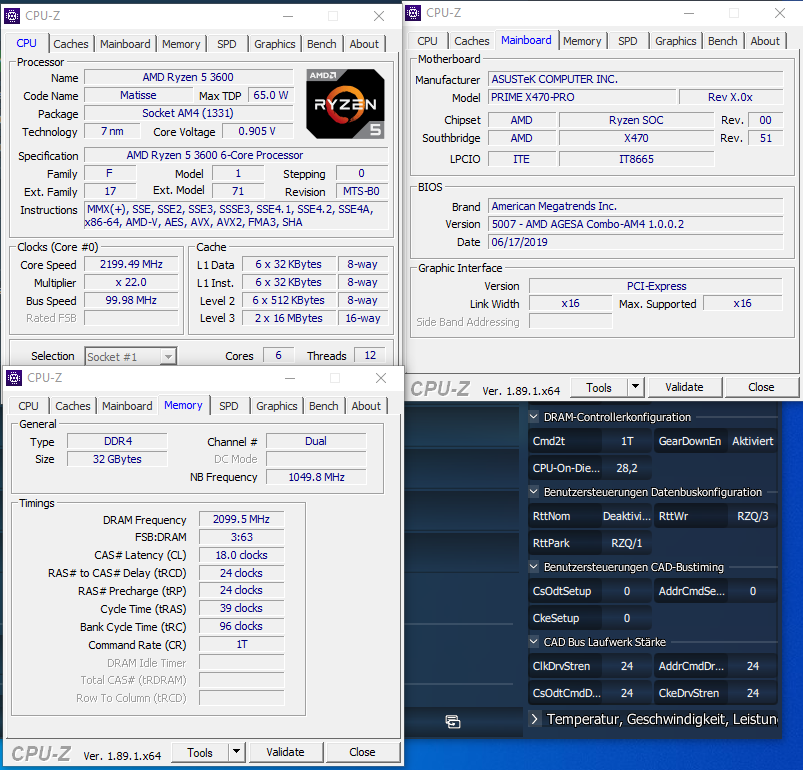Select Caches tab in the Memory window
This screenshot has height=770, width=803.
click(73, 406)
